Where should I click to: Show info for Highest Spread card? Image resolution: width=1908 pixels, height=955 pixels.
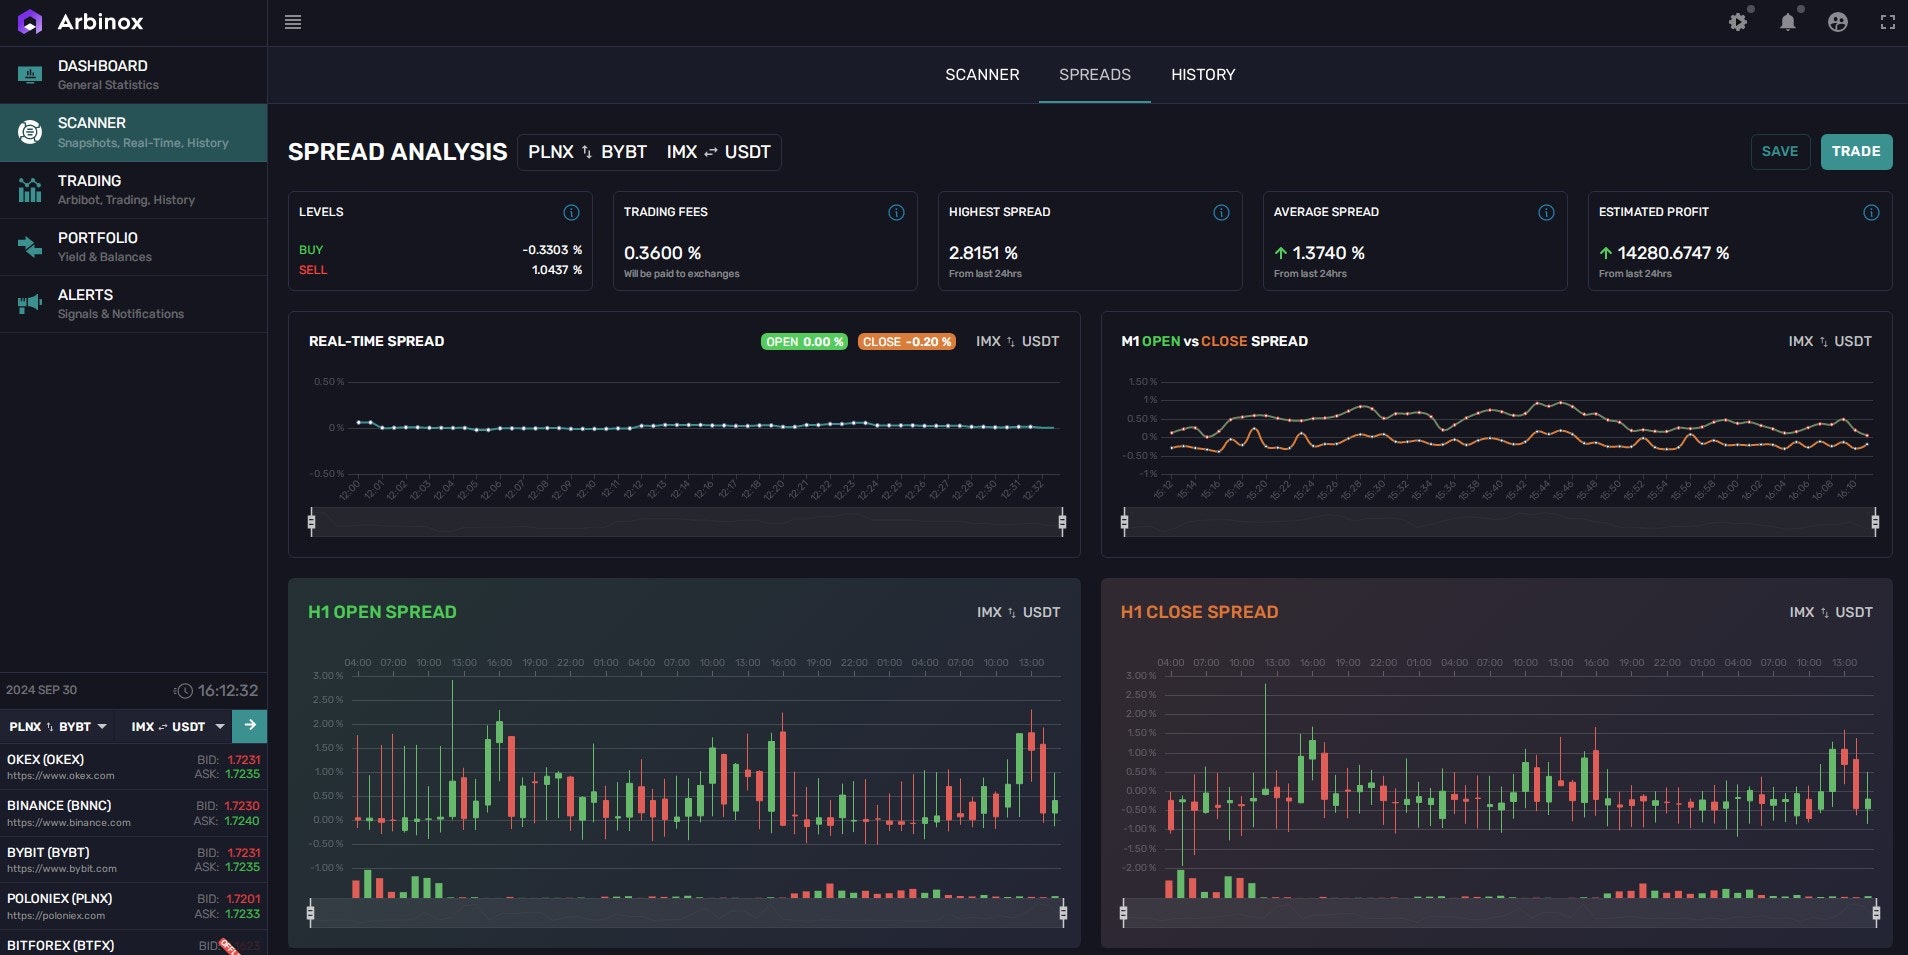pos(1221,212)
